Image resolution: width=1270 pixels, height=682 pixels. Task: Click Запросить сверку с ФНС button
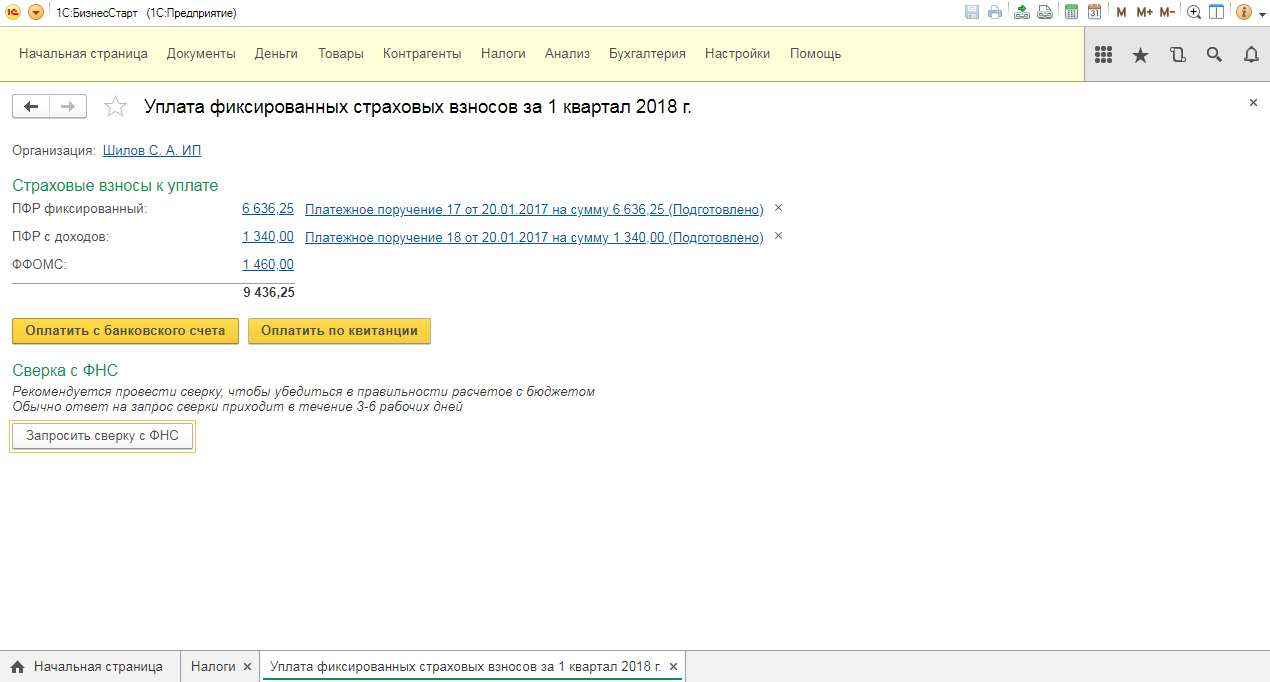pyautogui.click(x=102, y=436)
